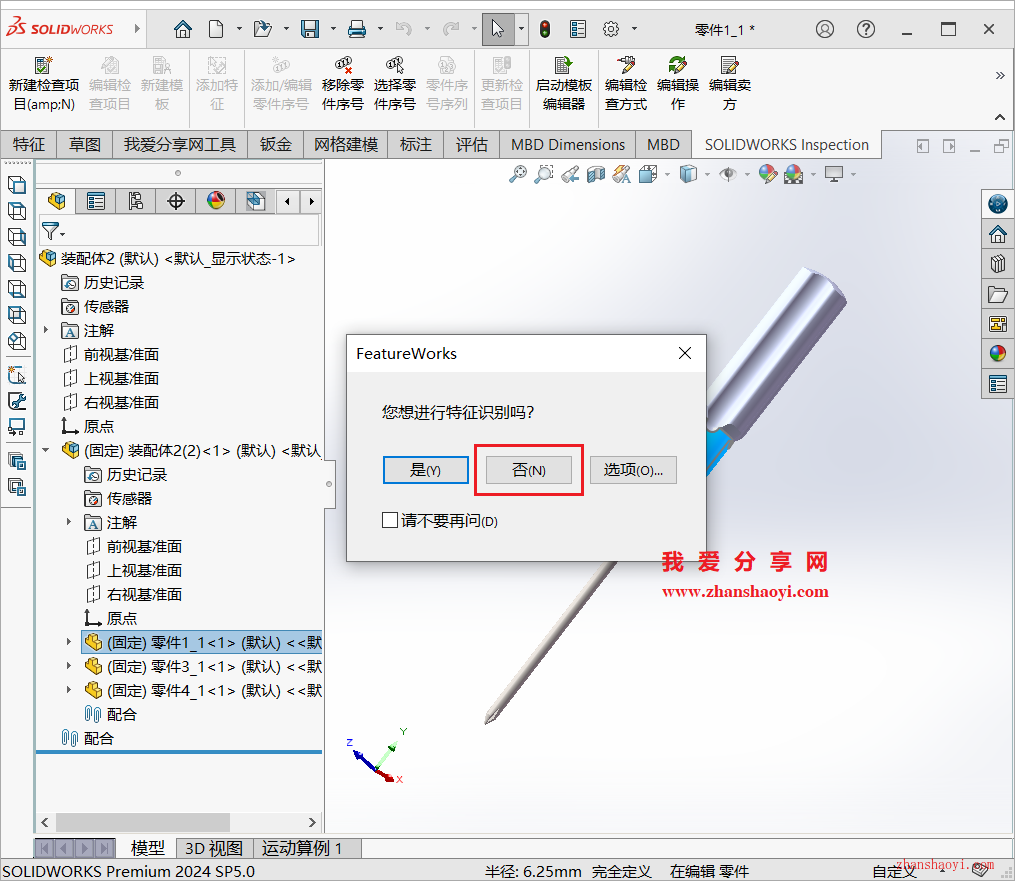Launch Template Editor (启动模板编辑器)

564,84
